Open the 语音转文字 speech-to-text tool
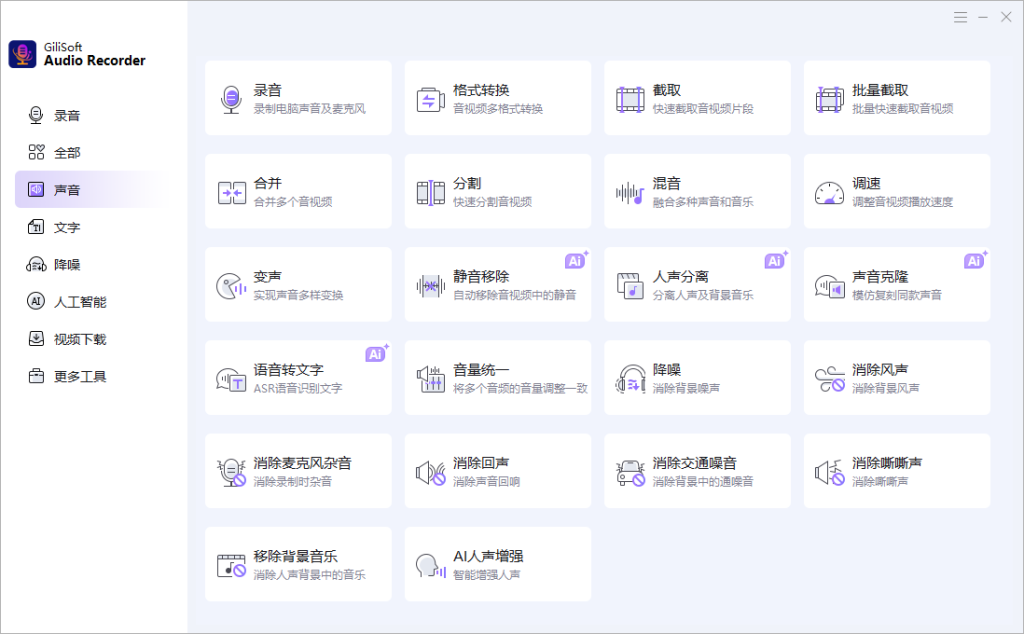 click(x=298, y=377)
